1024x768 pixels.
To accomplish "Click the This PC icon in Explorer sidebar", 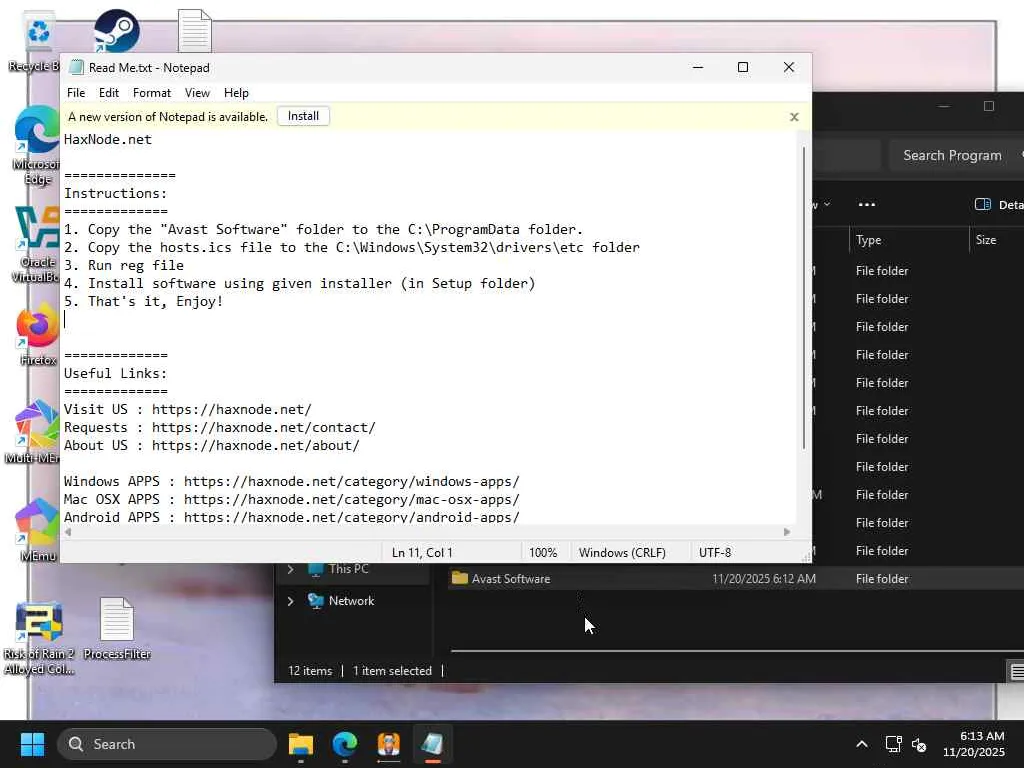I will [315, 569].
